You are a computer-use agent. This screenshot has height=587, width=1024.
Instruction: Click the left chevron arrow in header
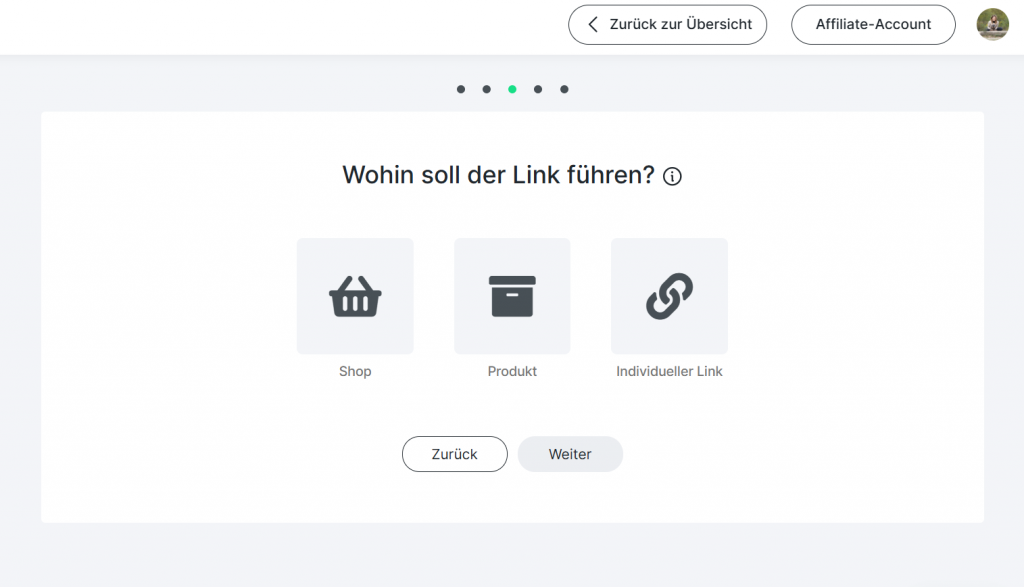click(x=593, y=24)
